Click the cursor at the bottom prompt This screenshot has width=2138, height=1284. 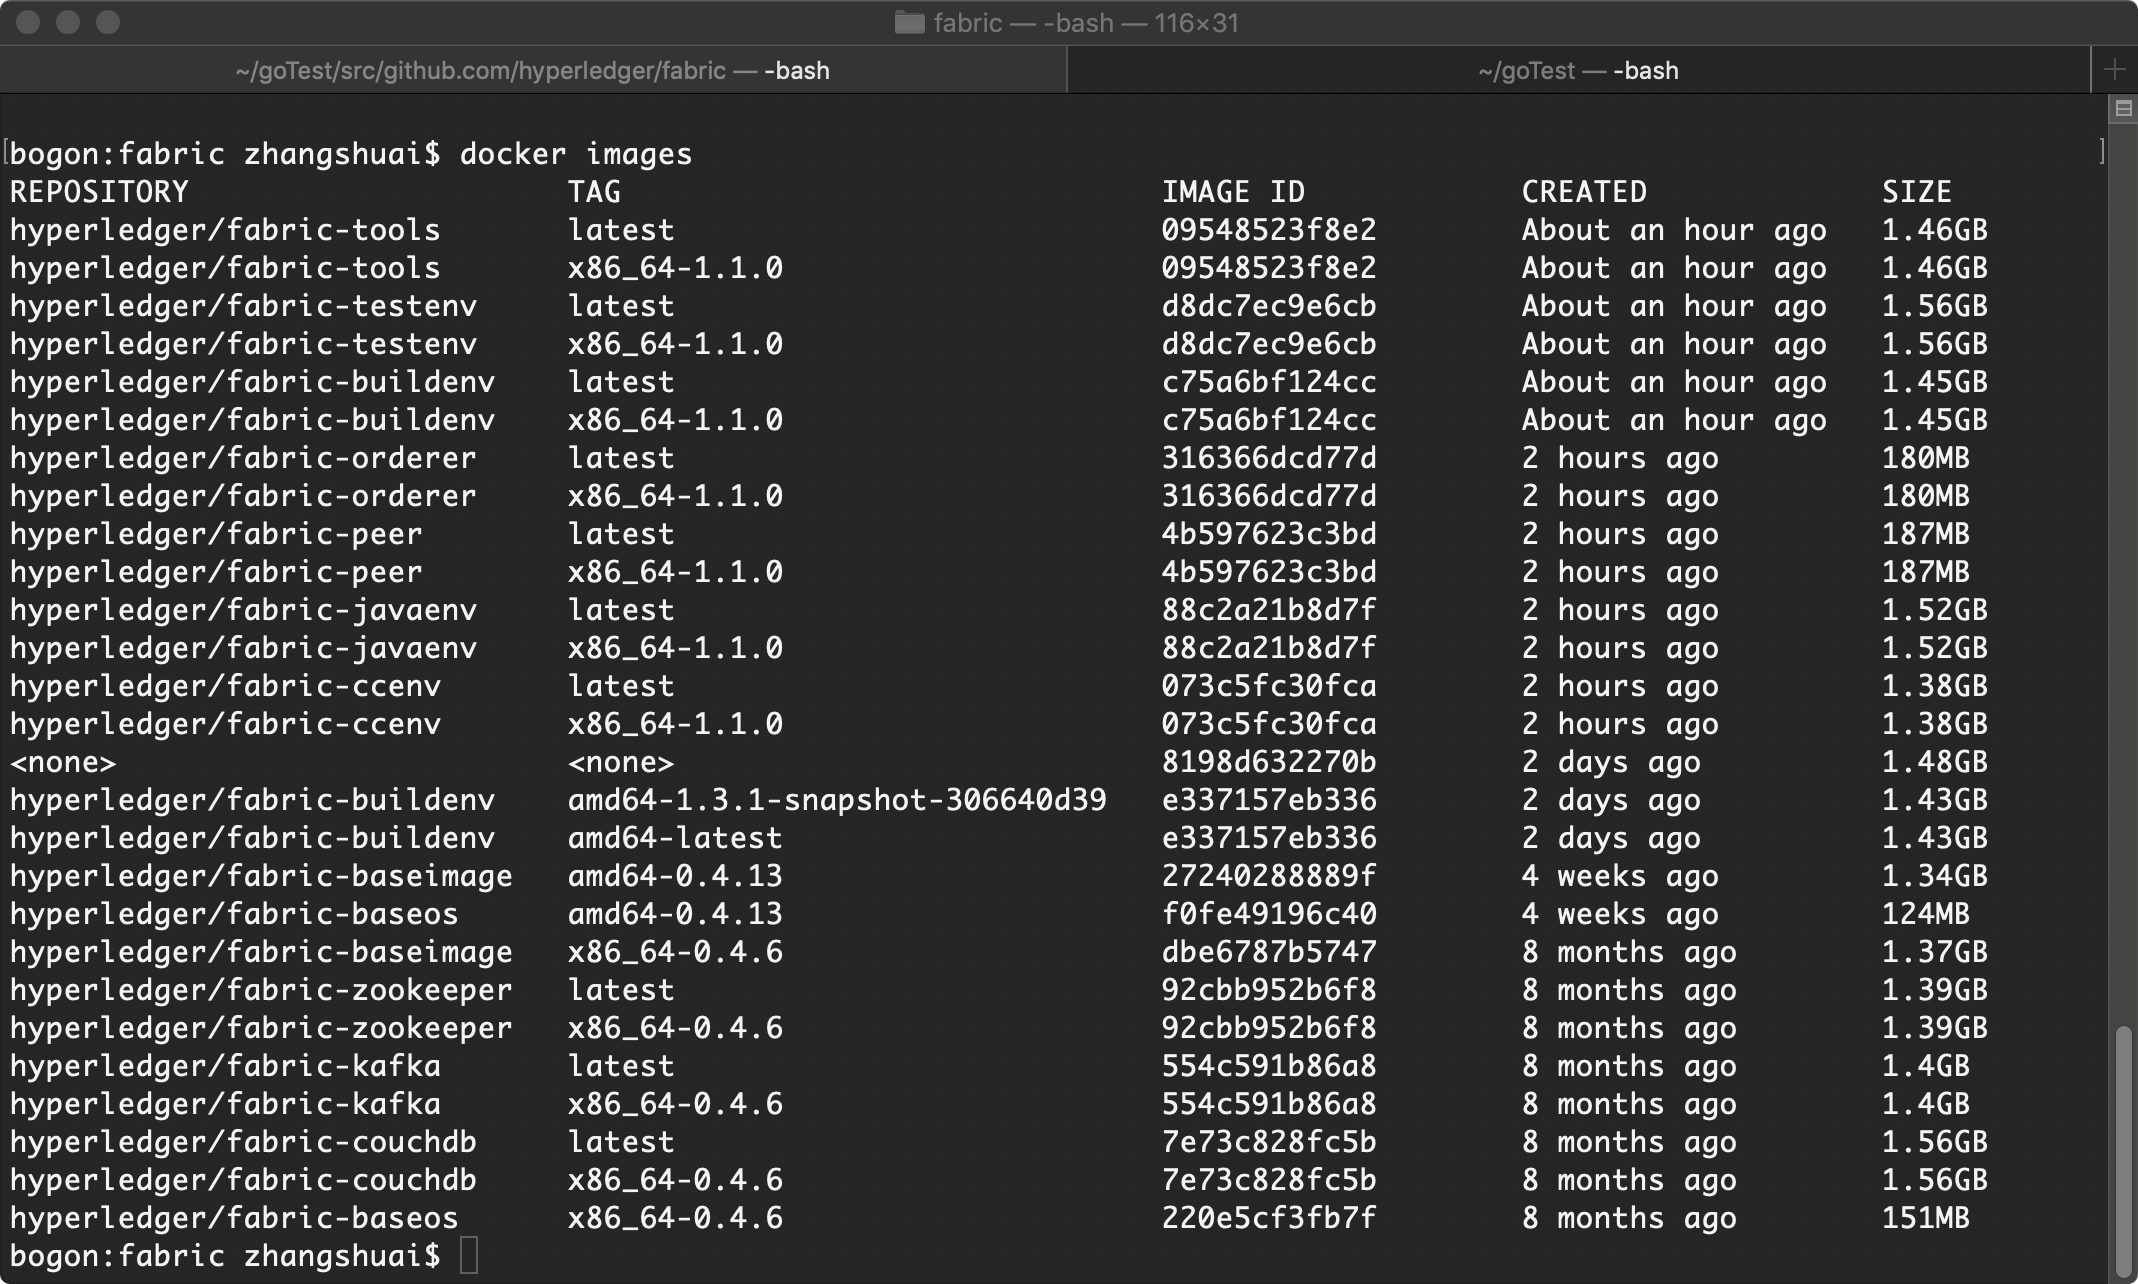(x=469, y=1256)
